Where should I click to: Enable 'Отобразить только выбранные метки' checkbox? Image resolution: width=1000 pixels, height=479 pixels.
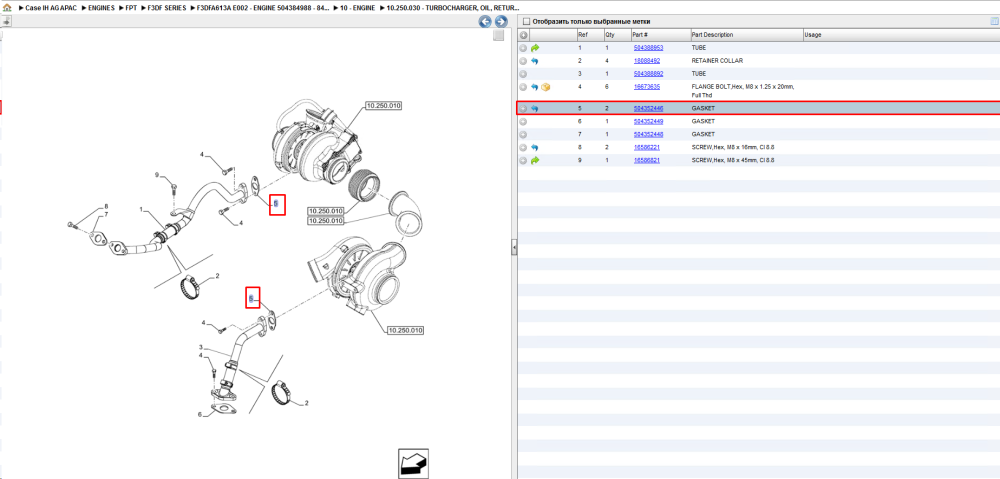[526, 22]
